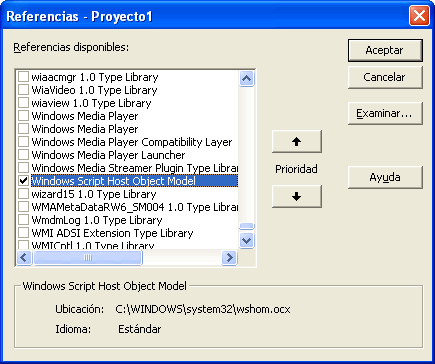Screen dimensions: 435x364
Task: Check the wiaacmgr 1.0 Type Library box
Action: point(23,77)
